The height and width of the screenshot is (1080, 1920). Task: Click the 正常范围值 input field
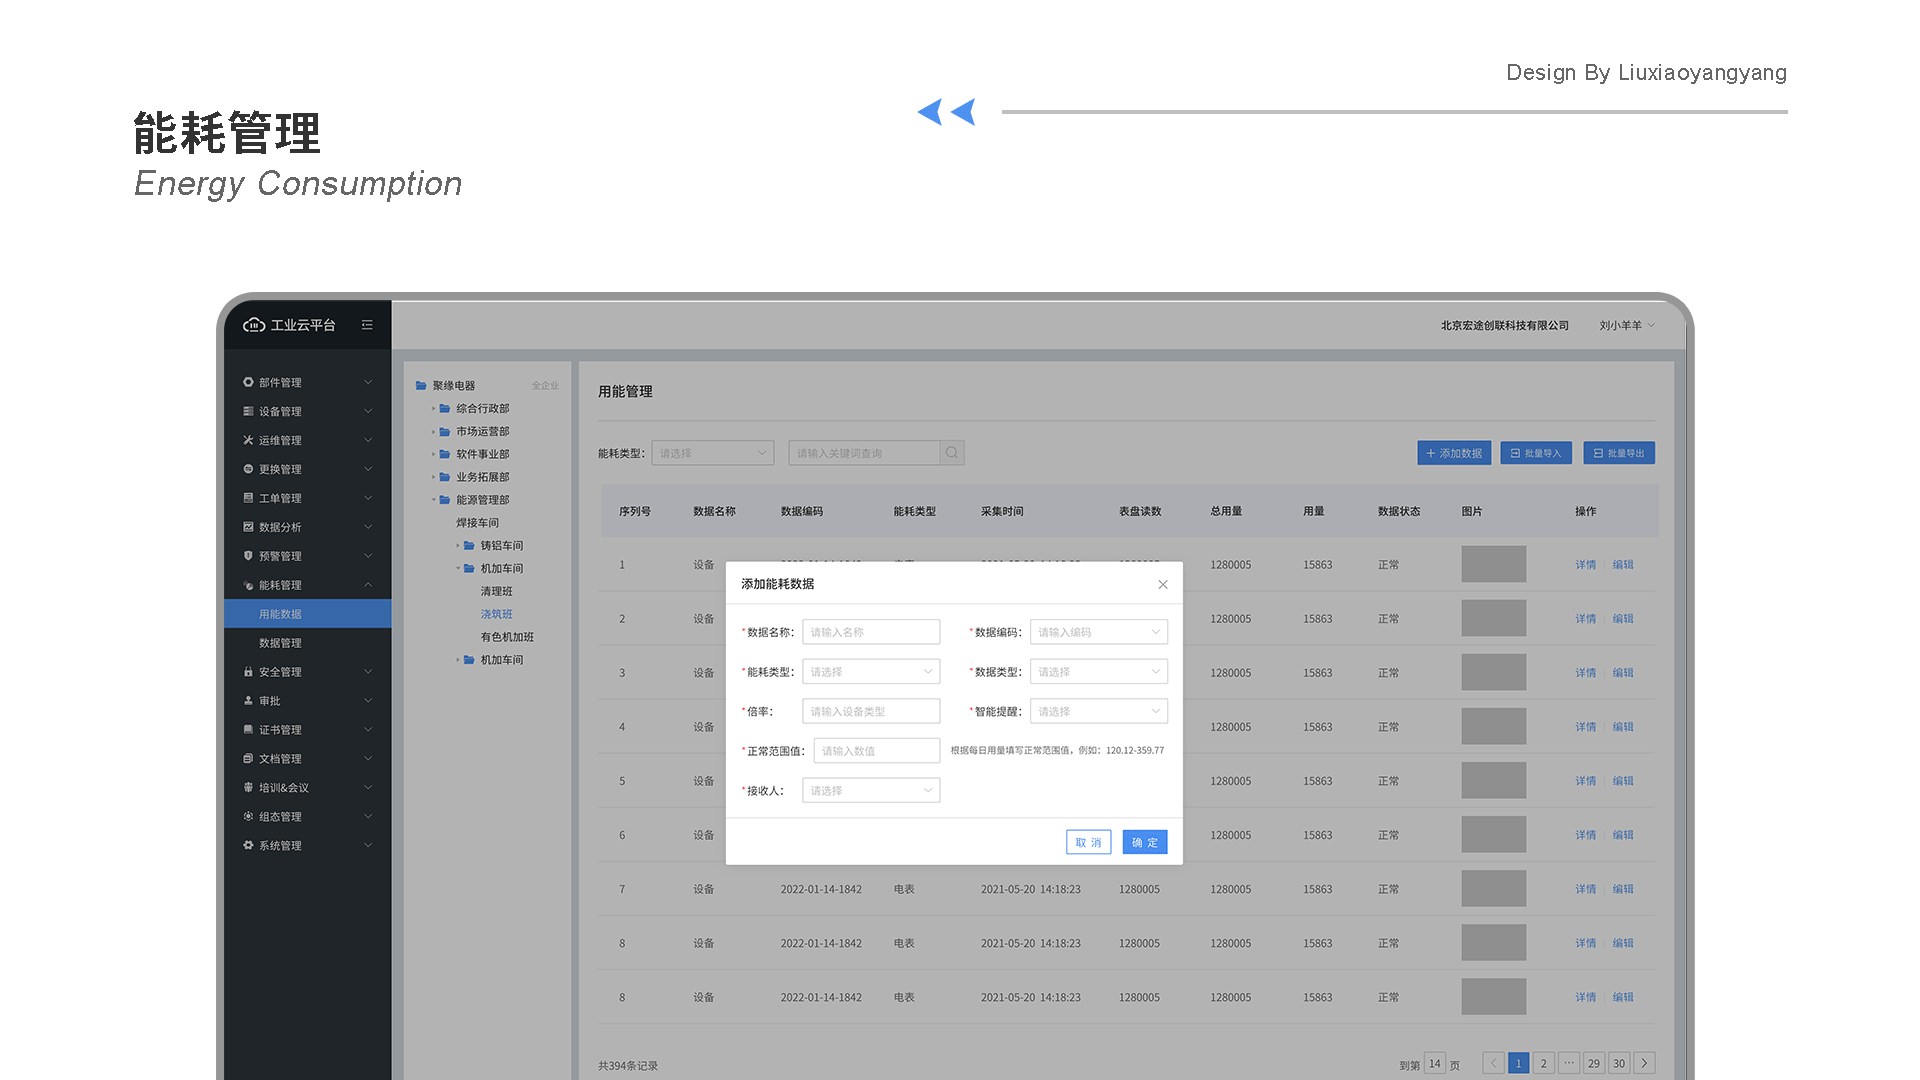coord(877,751)
